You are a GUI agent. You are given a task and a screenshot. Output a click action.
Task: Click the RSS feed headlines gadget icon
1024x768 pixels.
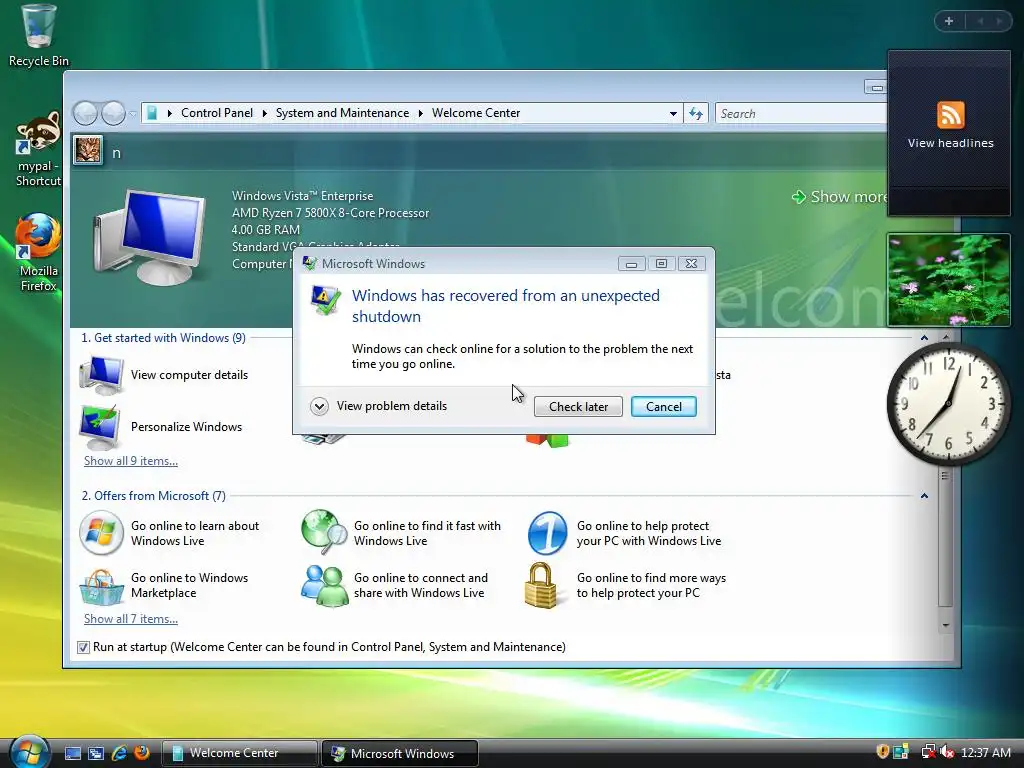(x=950, y=116)
